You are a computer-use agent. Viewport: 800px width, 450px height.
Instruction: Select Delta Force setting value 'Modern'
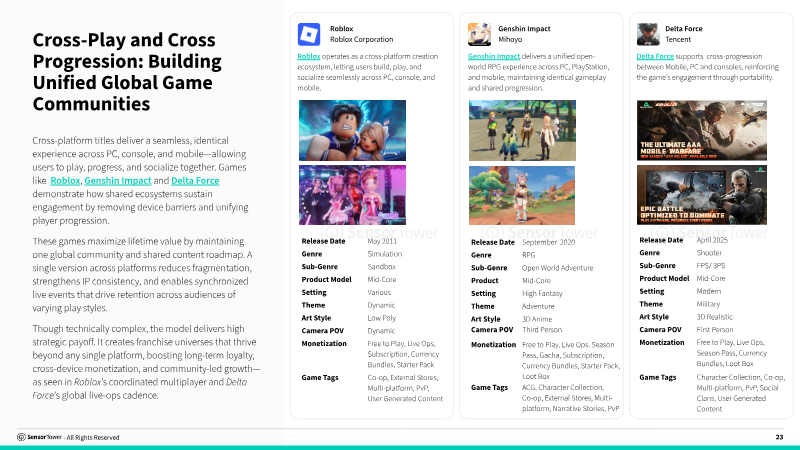[709, 291]
